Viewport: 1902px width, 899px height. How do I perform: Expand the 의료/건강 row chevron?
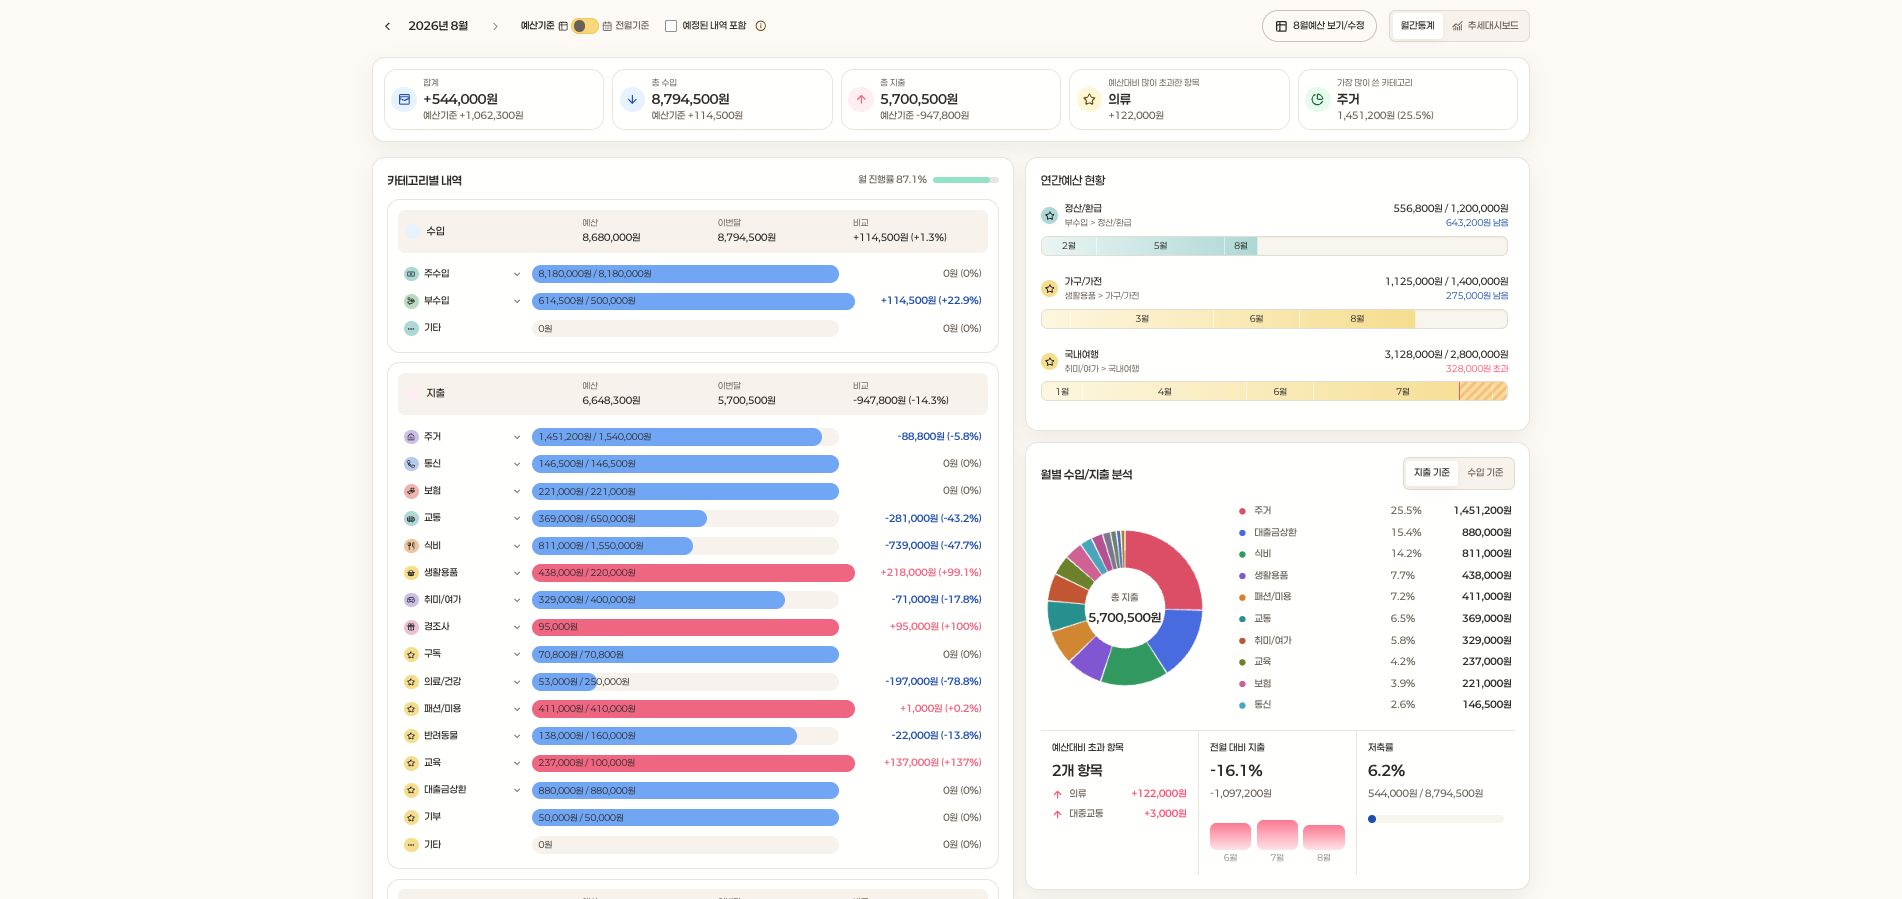[x=517, y=682]
